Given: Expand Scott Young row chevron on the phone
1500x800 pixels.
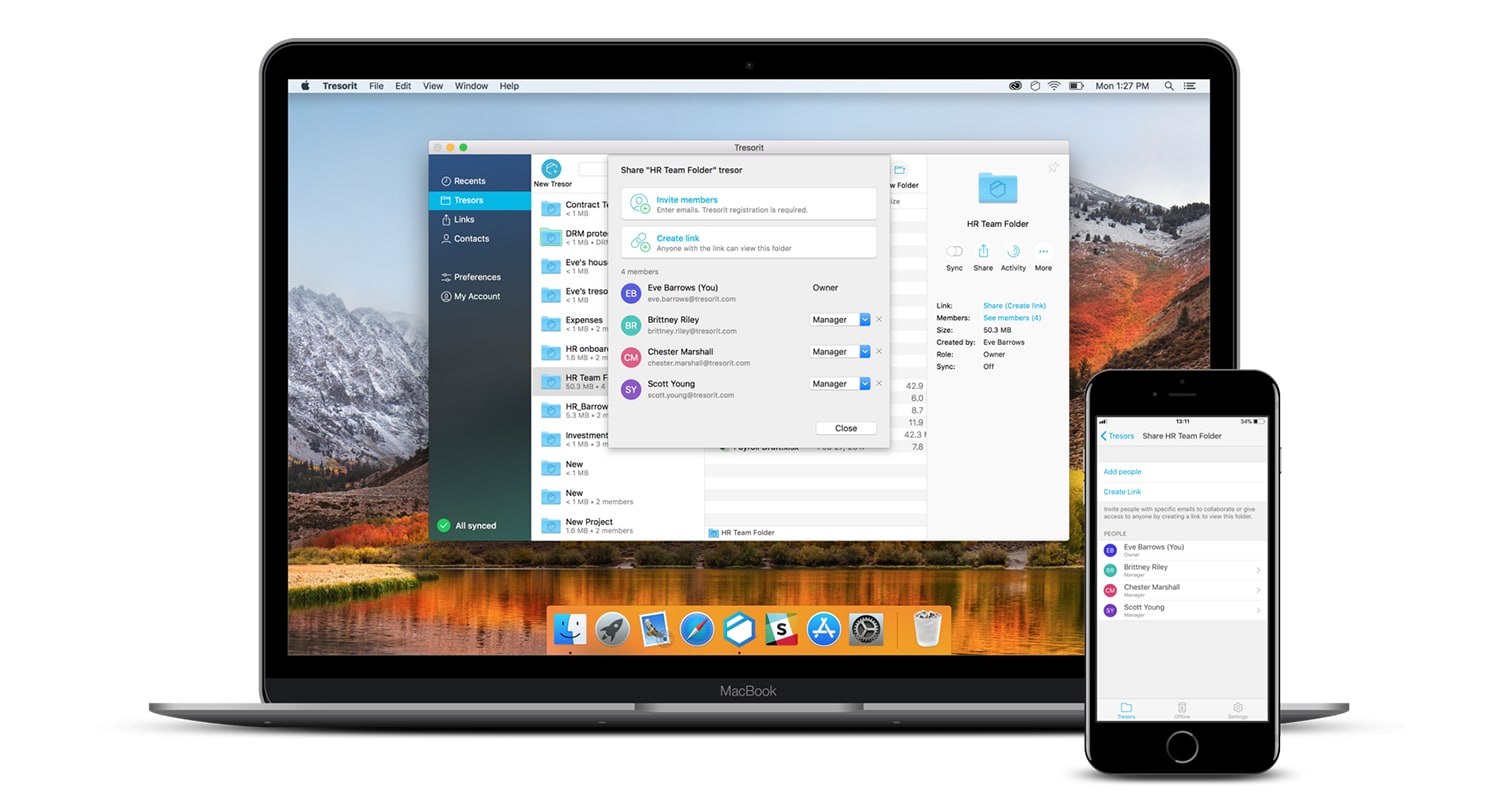Looking at the screenshot, I should [1258, 610].
